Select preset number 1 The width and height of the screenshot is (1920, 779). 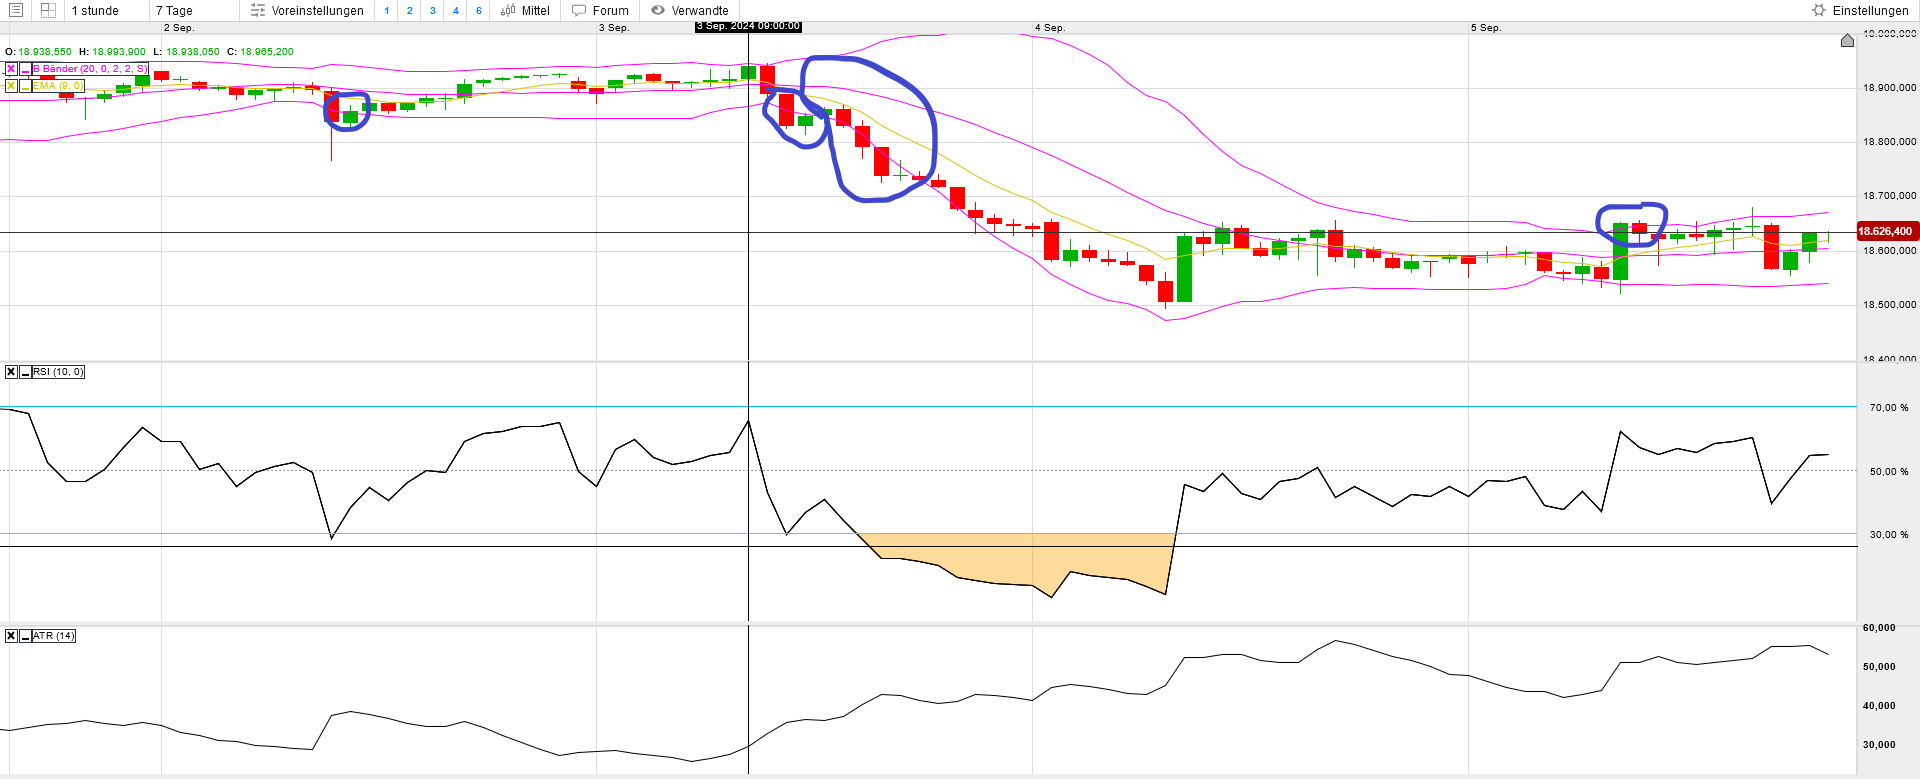pyautogui.click(x=387, y=11)
